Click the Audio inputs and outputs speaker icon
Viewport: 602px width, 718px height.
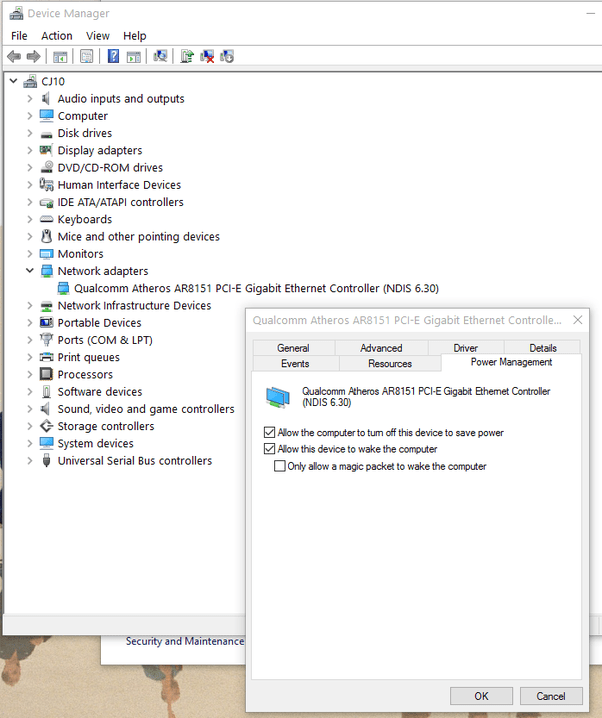point(46,98)
